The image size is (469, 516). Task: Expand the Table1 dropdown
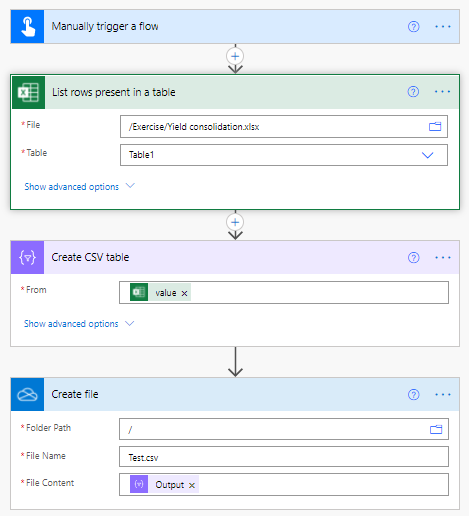427,155
